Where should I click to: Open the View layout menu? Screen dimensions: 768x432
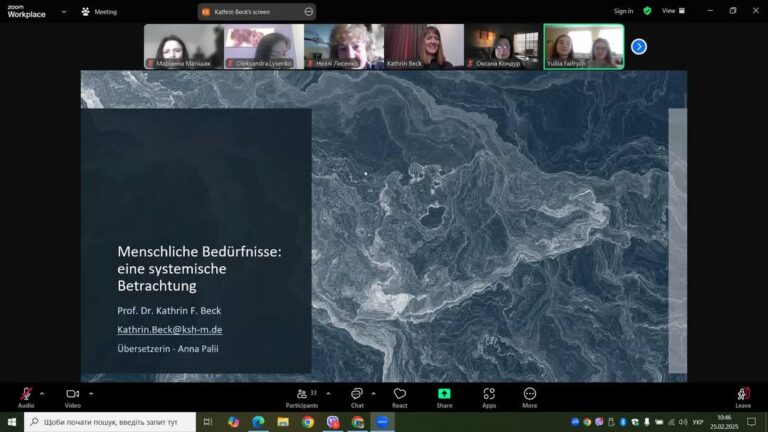[x=674, y=11]
